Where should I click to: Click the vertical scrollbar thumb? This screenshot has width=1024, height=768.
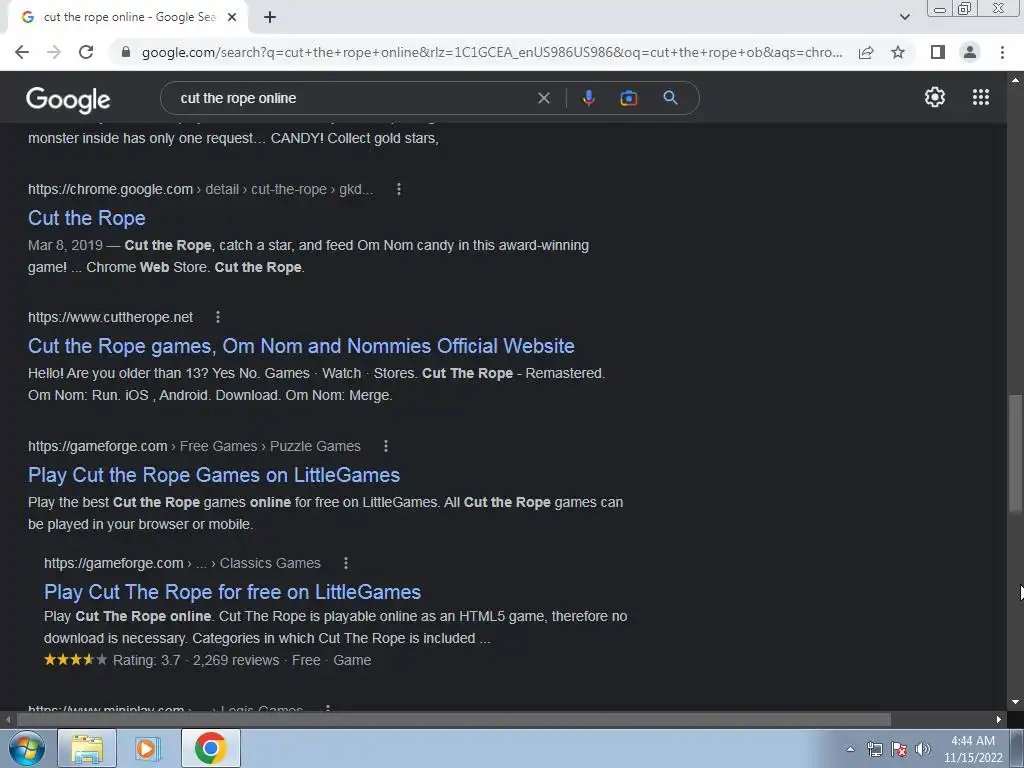(x=1014, y=454)
